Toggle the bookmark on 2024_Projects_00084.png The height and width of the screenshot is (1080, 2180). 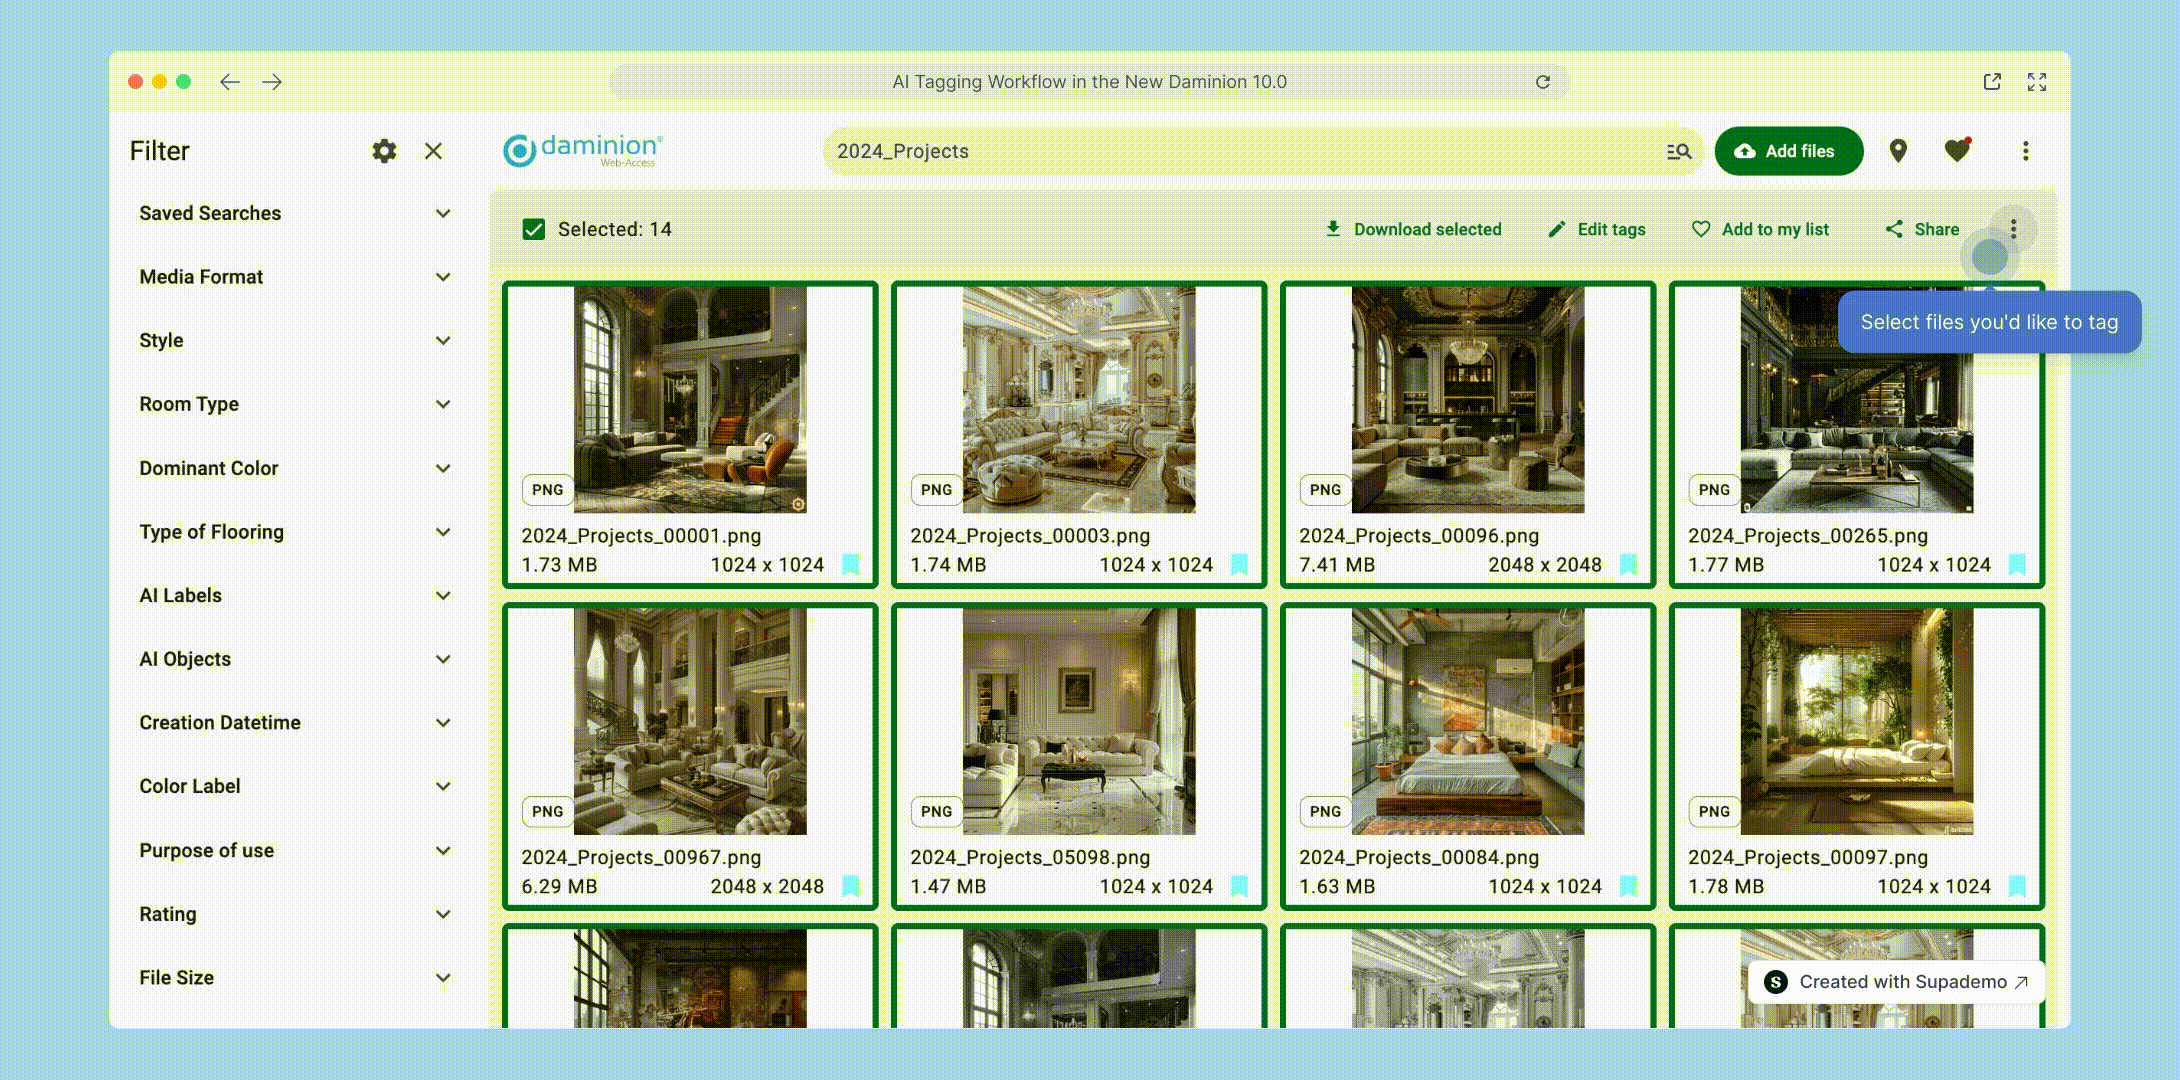(1629, 886)
